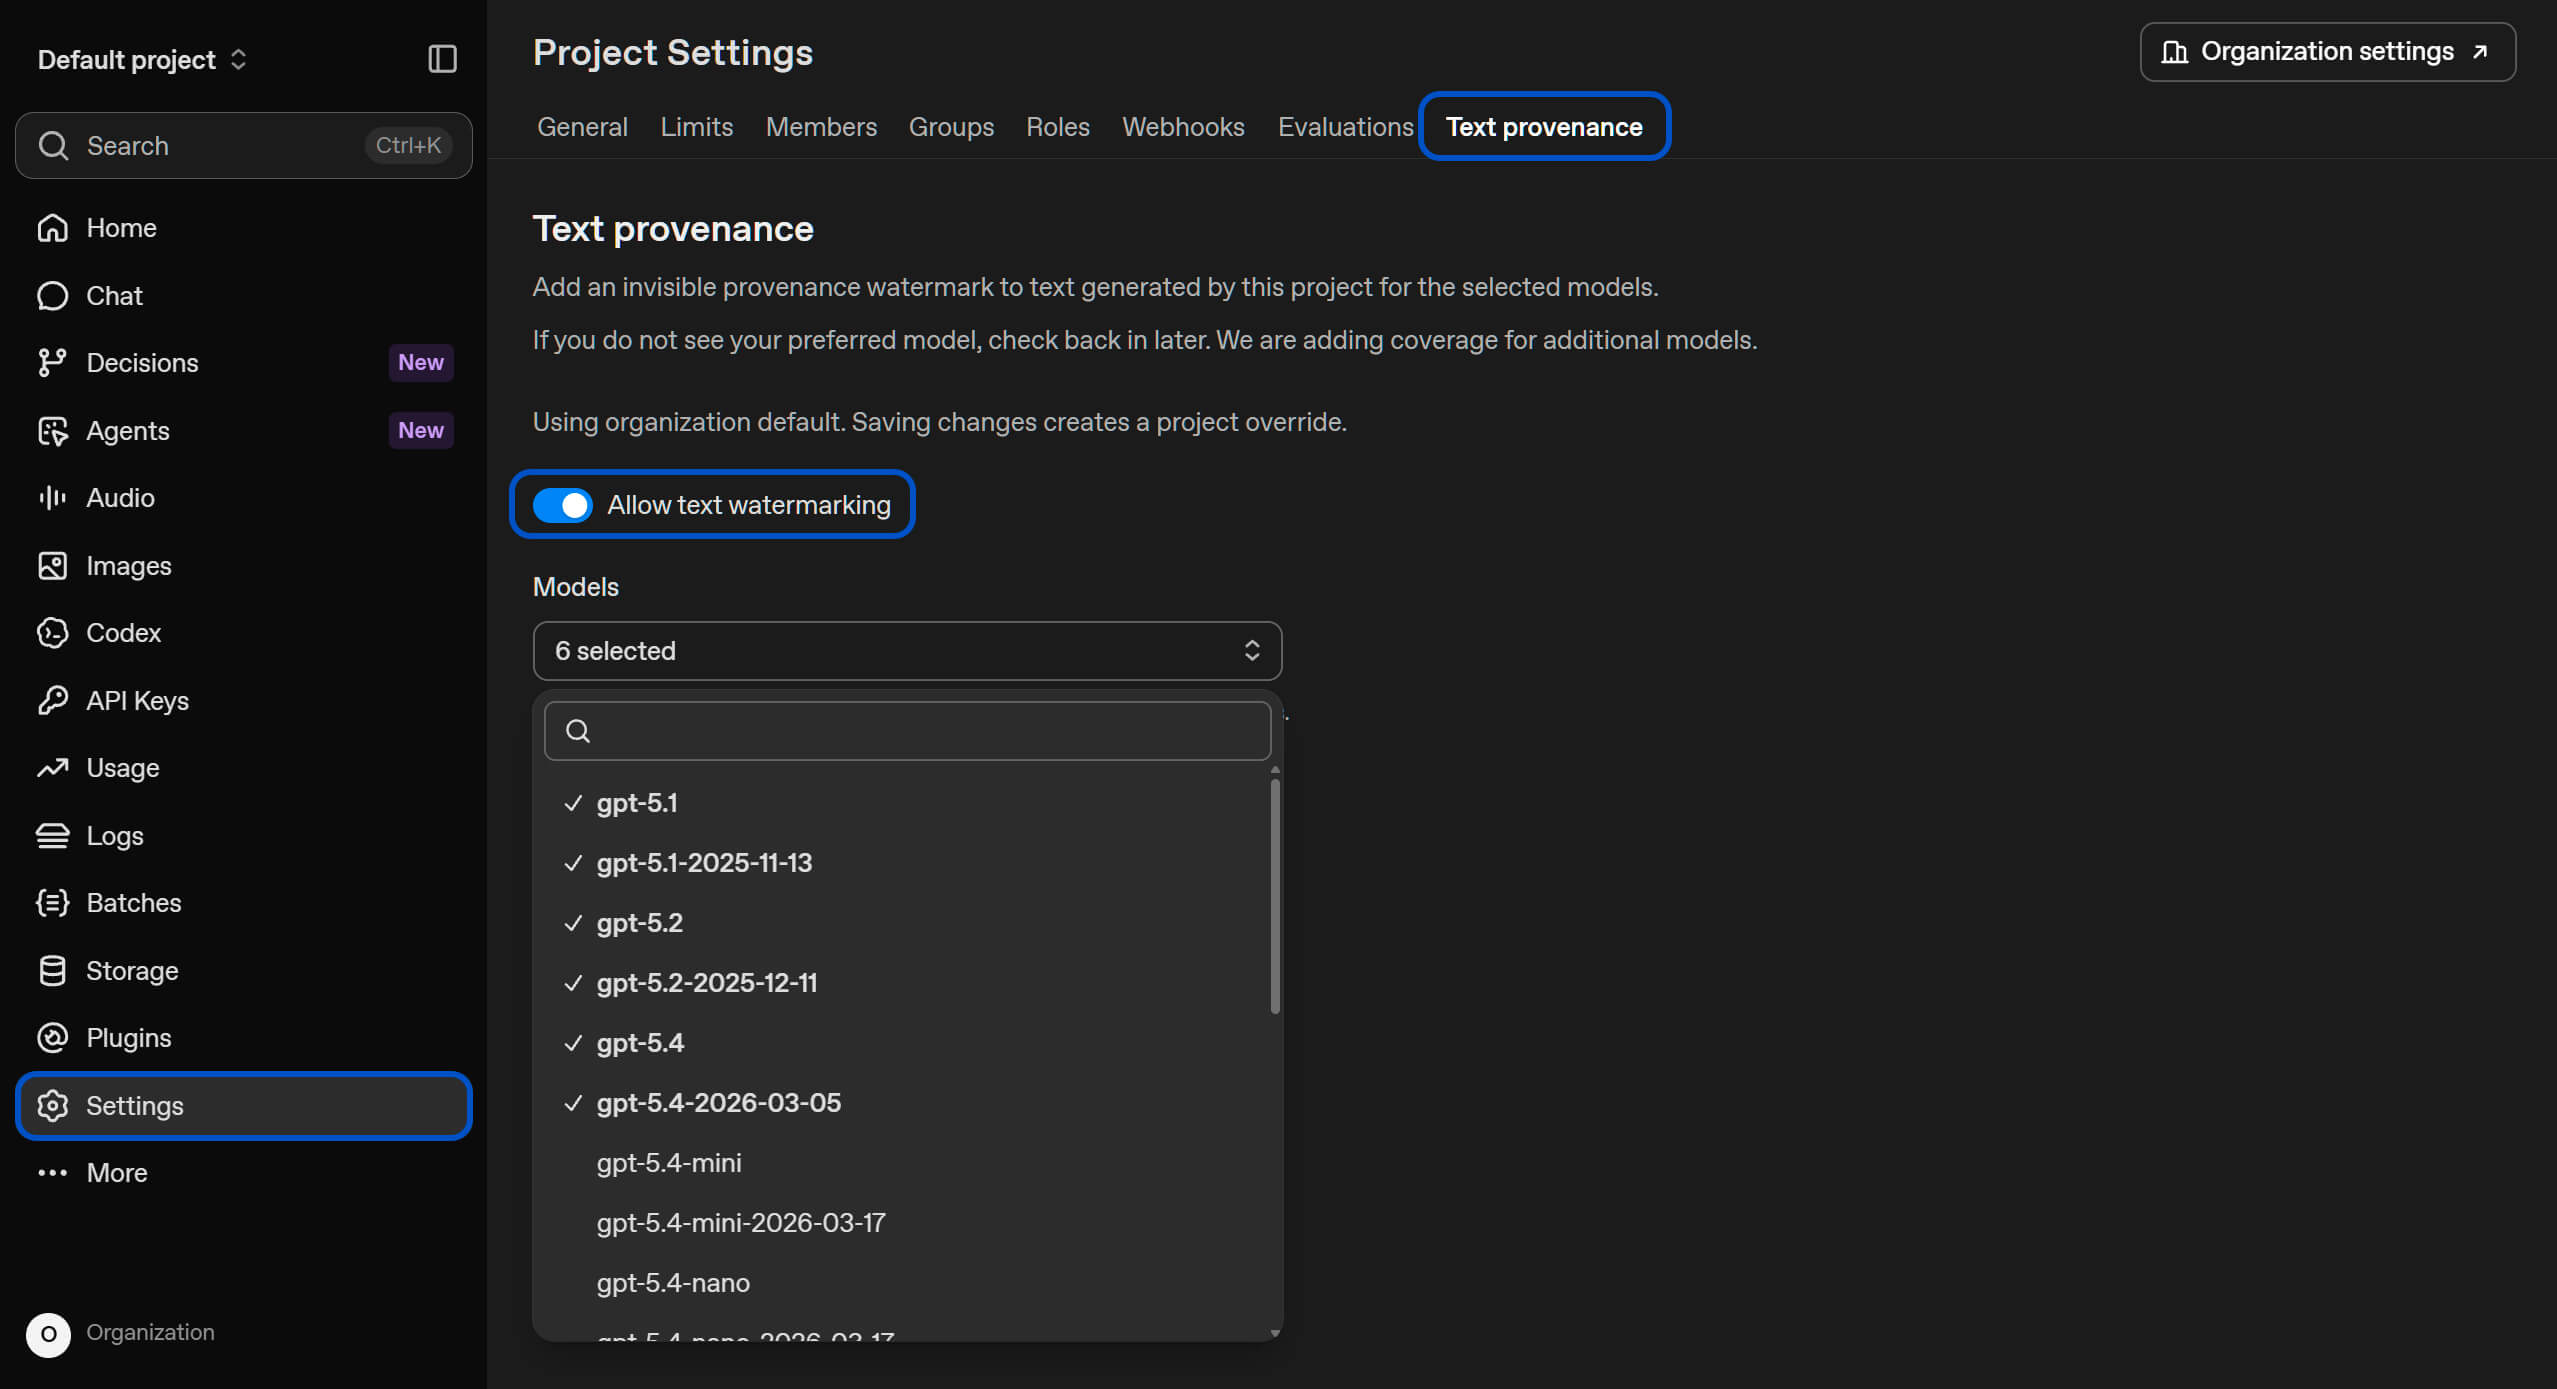The image size is (2557, 1389).
Task: Open Chat via its bubble icon
Action: (x=52, y=296)
